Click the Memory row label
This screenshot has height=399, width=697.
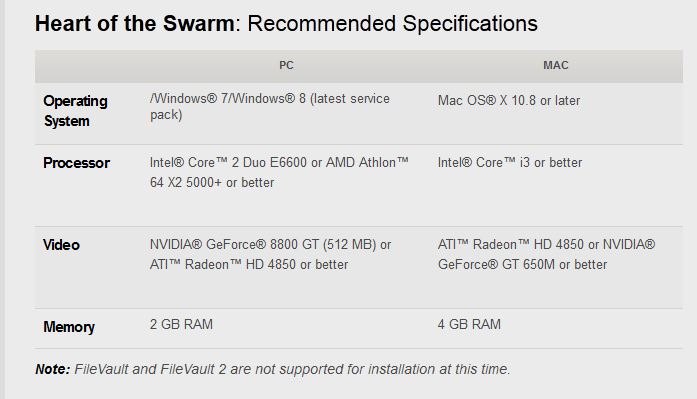point(69,327)
